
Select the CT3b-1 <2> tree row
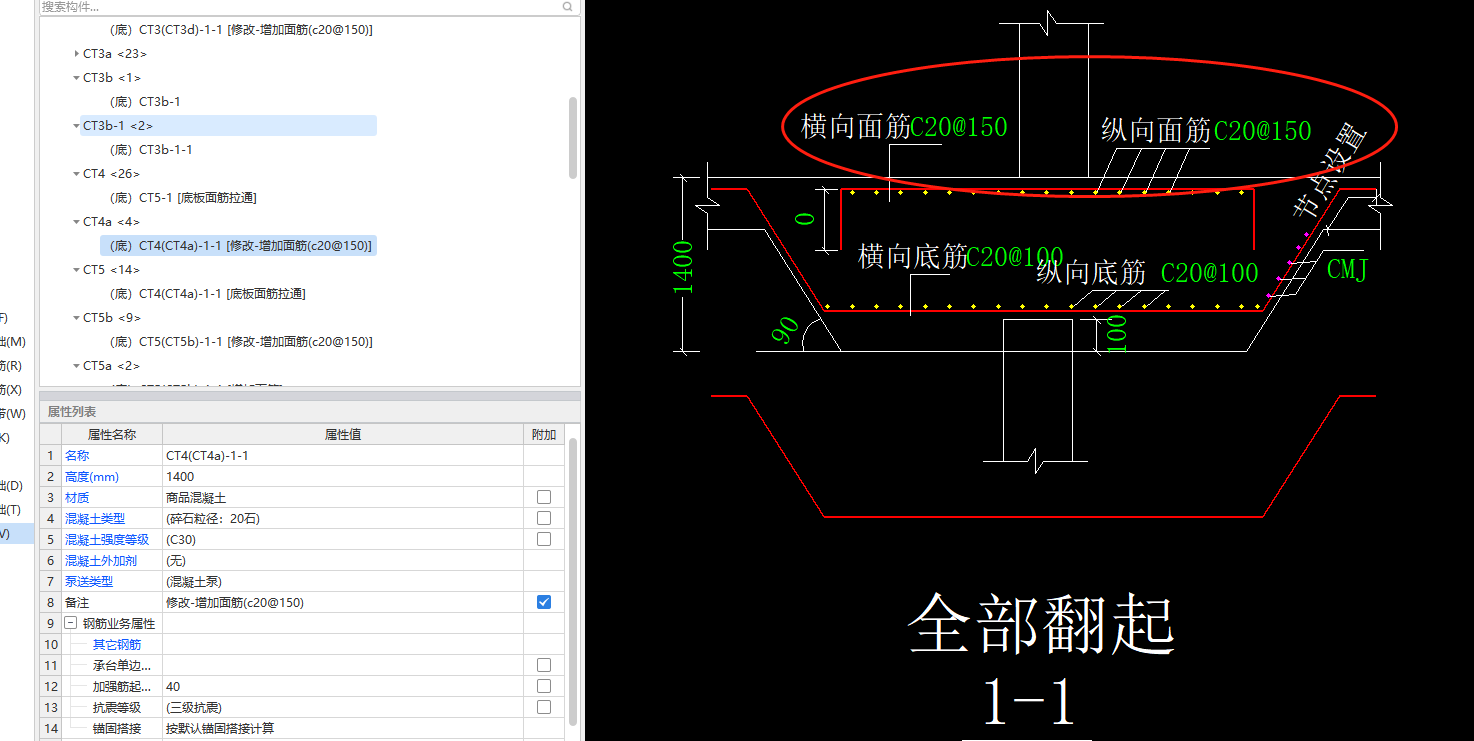pos(228,126)
